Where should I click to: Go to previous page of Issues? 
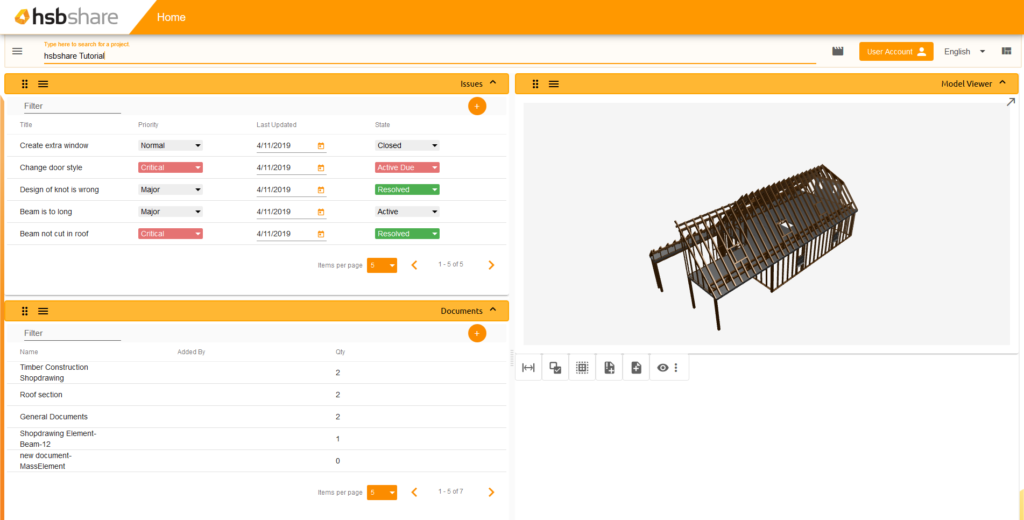click(414, 265)
